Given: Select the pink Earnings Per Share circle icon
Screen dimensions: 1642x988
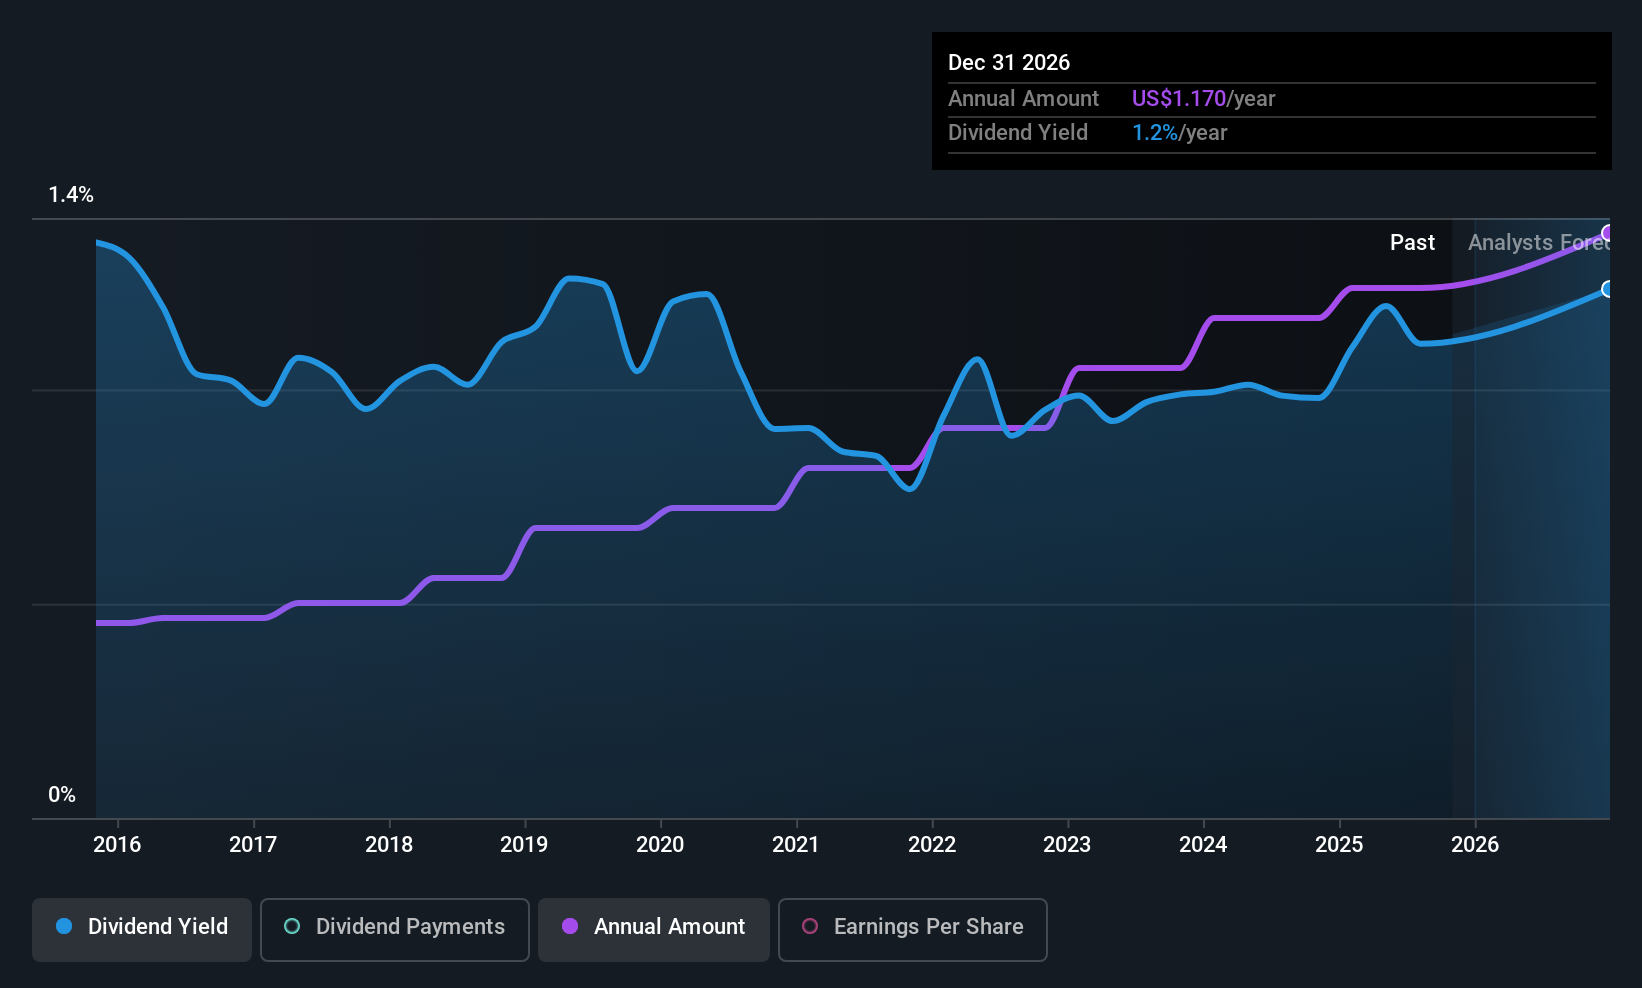Looking at the screenshot, I should tap(810, 927).
